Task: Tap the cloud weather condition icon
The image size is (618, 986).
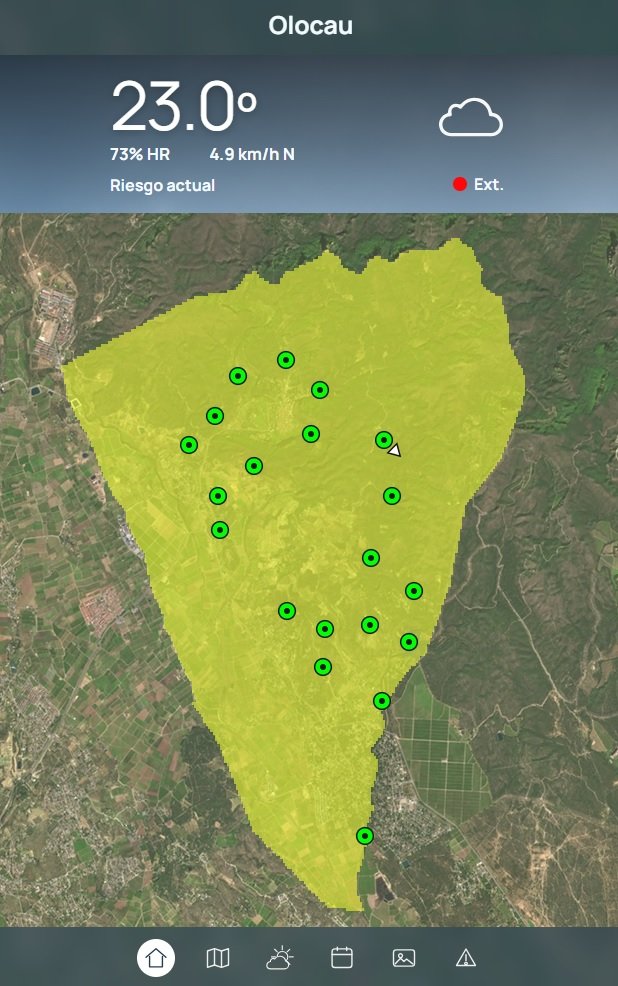Action: (471, 117)
